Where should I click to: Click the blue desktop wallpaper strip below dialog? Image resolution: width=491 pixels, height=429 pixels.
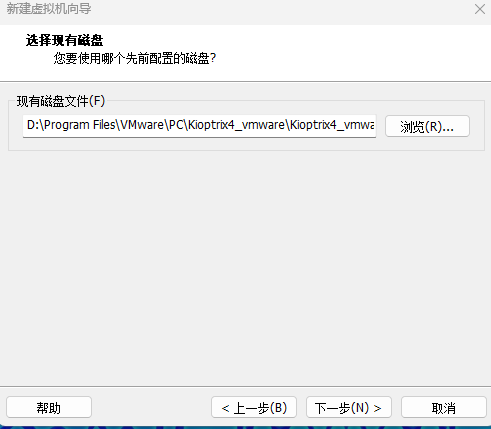tap(245, 427)
